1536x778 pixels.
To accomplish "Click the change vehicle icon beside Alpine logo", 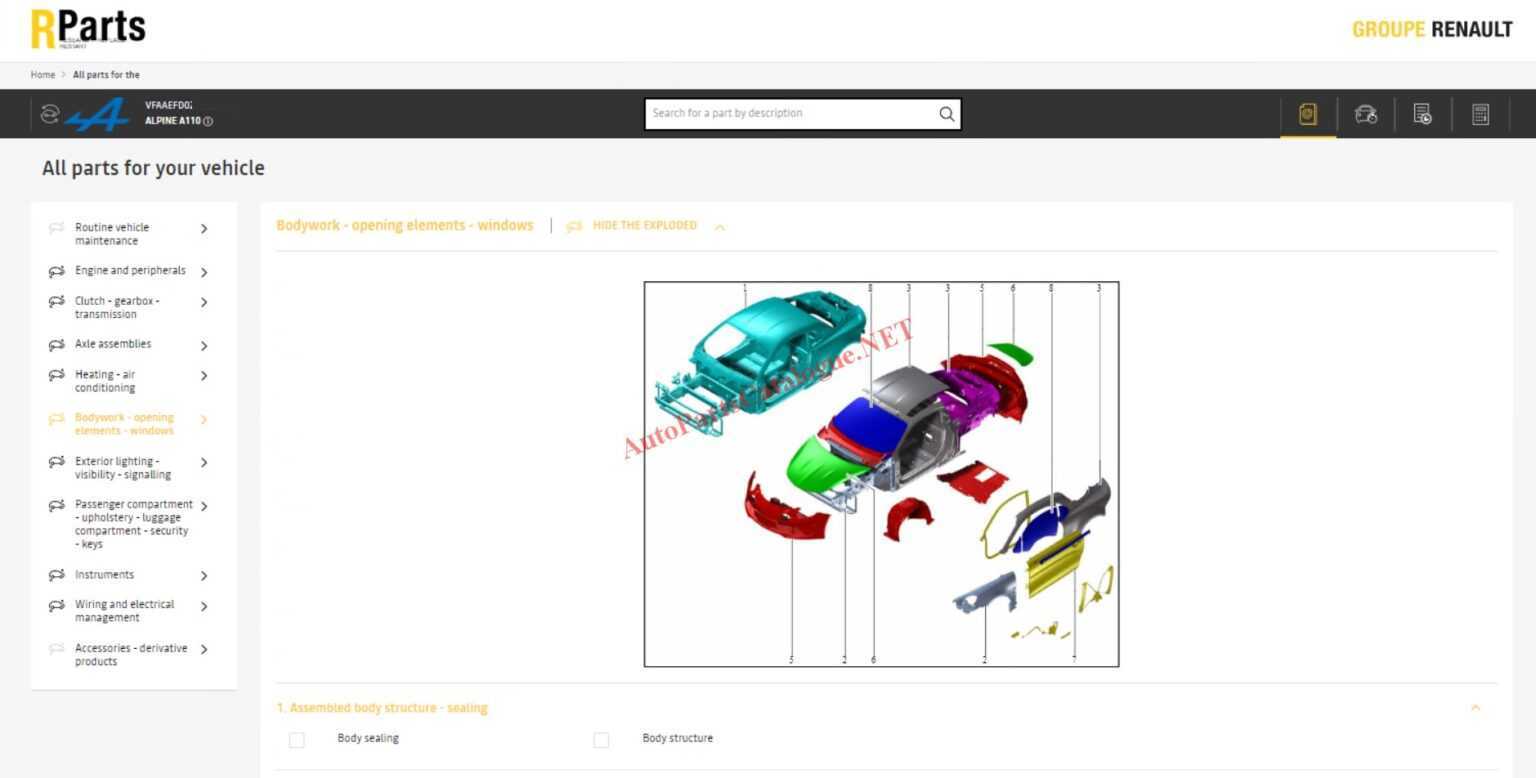I will click(x=50, y=114).
